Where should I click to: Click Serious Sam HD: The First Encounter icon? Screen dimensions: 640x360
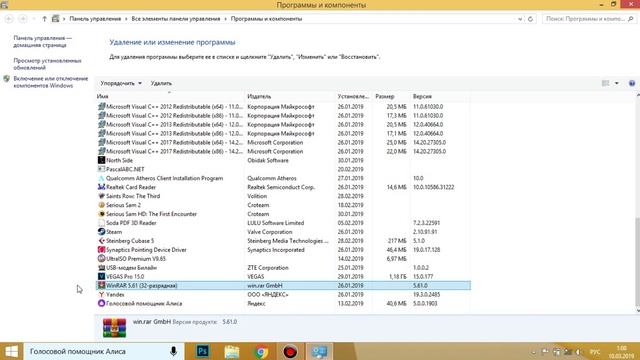pyautogui.click(x=102, y=214)
